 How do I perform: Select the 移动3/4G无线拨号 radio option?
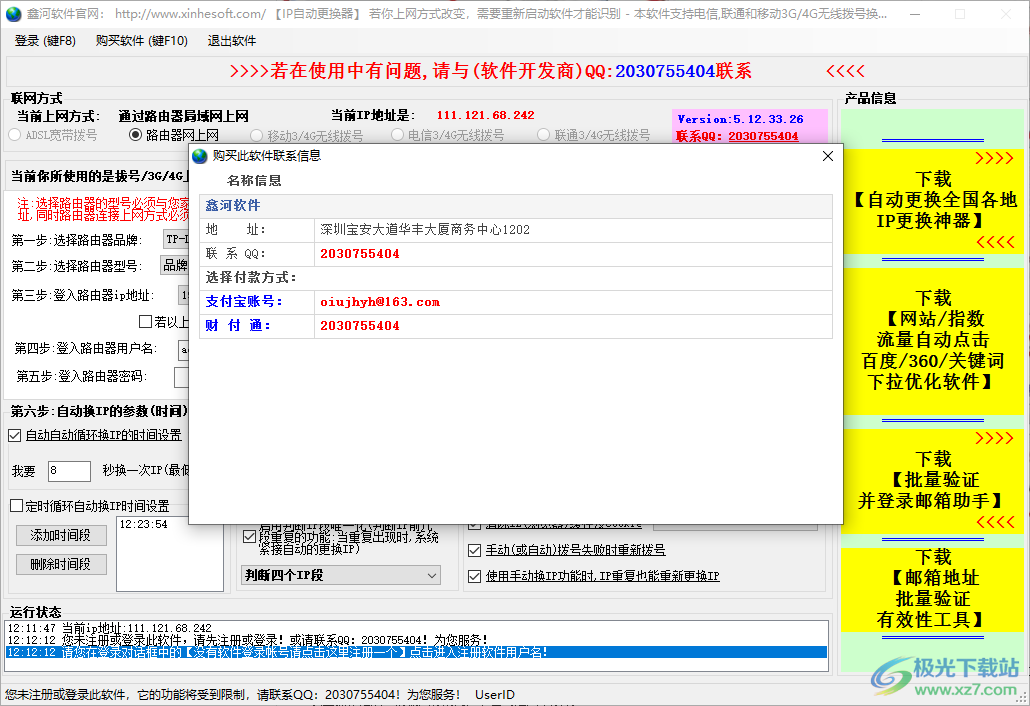pyautogui.click(x=306, y=135)
